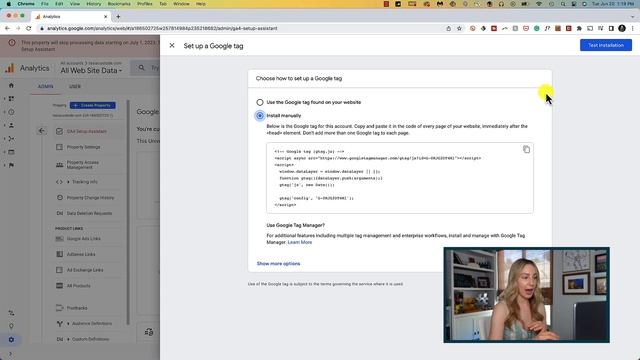Click the webcam video overlay

tap(527, 295)
